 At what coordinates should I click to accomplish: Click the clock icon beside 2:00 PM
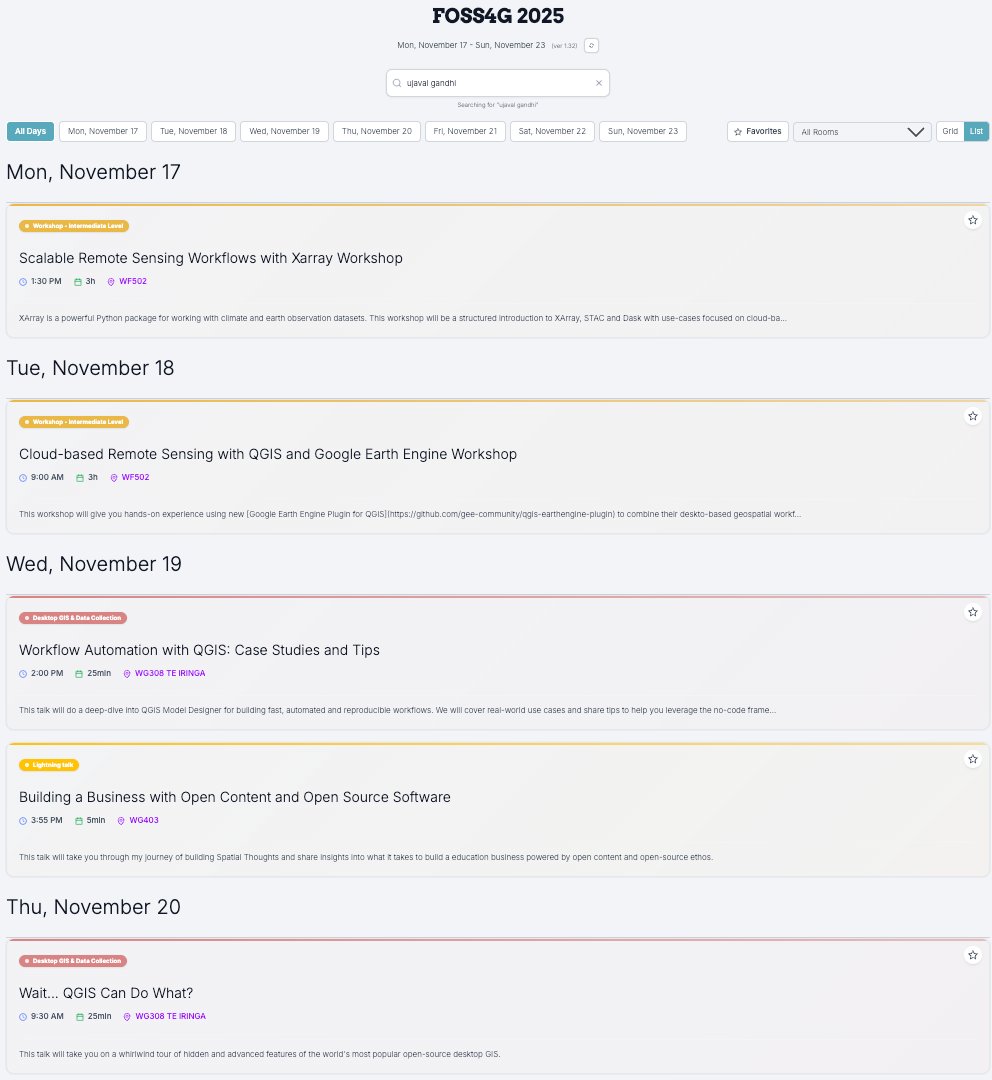click(23, 674)
